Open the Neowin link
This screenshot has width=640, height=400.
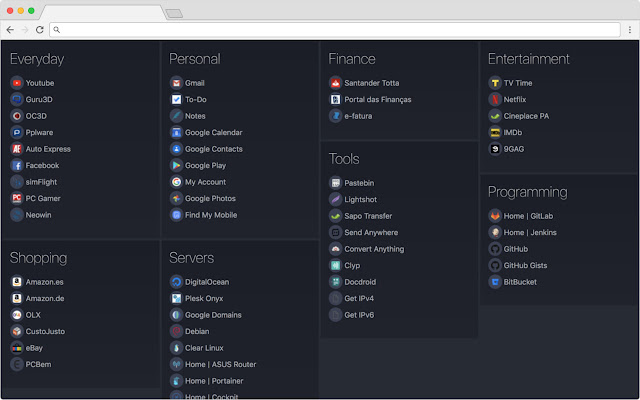38,215
